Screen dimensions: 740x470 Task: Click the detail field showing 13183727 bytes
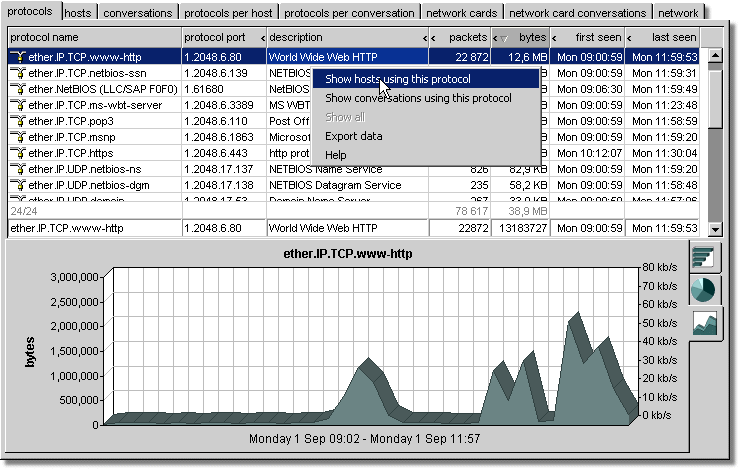(521, 228)
